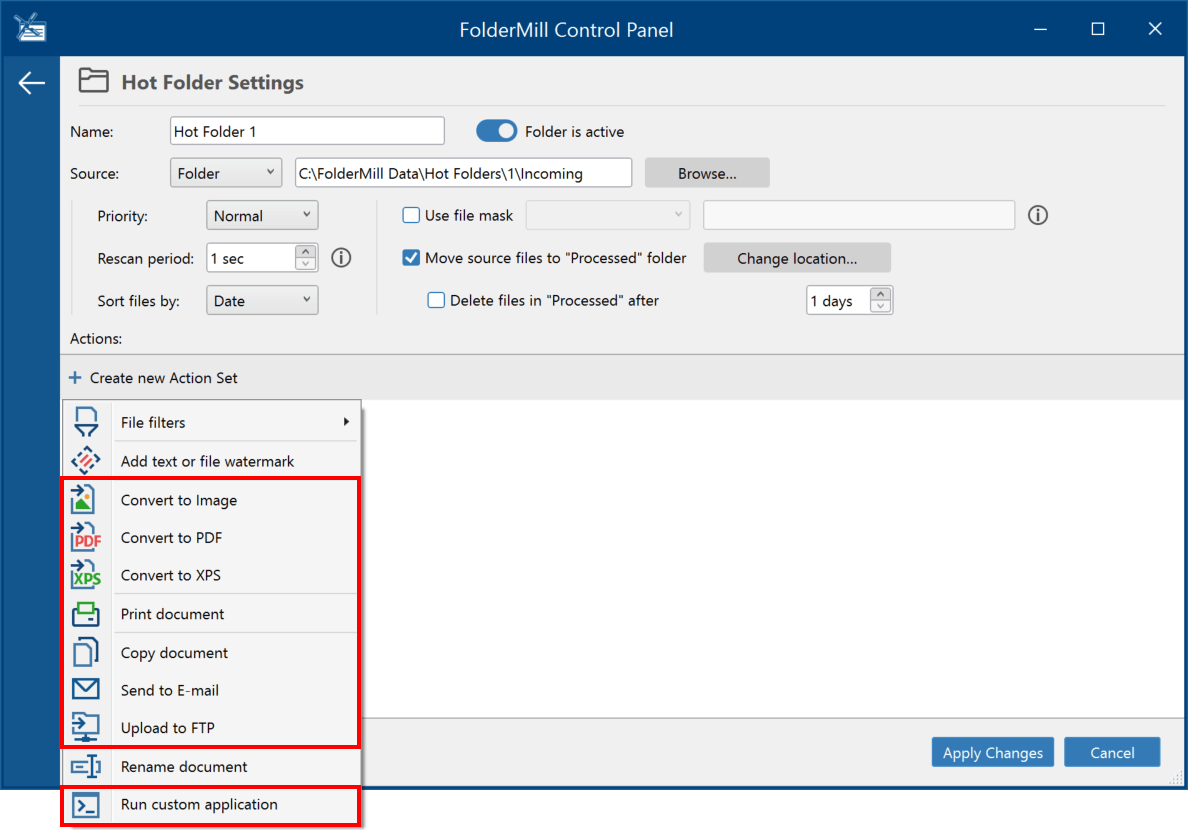Click the Name field with Hot Folder 1
This screenshot has width=1188, height=830.
(x=307, y=130)
